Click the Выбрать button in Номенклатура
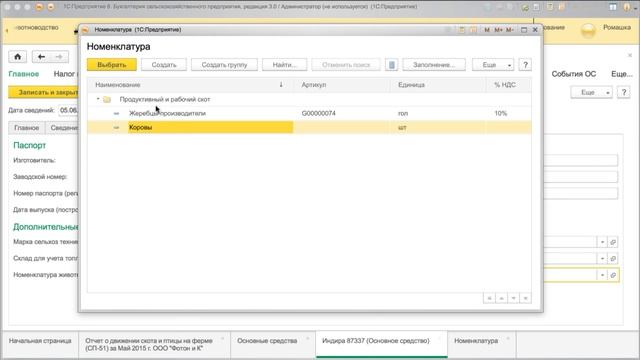Viewport: 640px width, 360px height. point(111,65)
